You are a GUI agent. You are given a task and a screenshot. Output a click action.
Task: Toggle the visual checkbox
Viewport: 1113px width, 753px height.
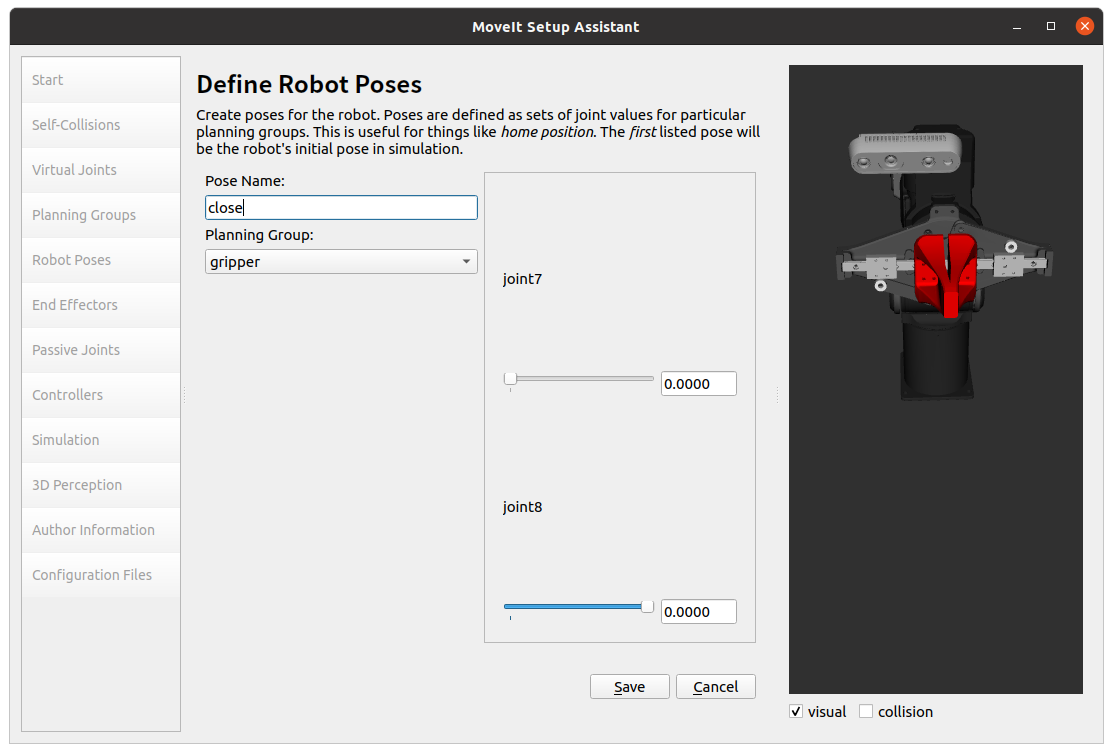coord(796,712)
